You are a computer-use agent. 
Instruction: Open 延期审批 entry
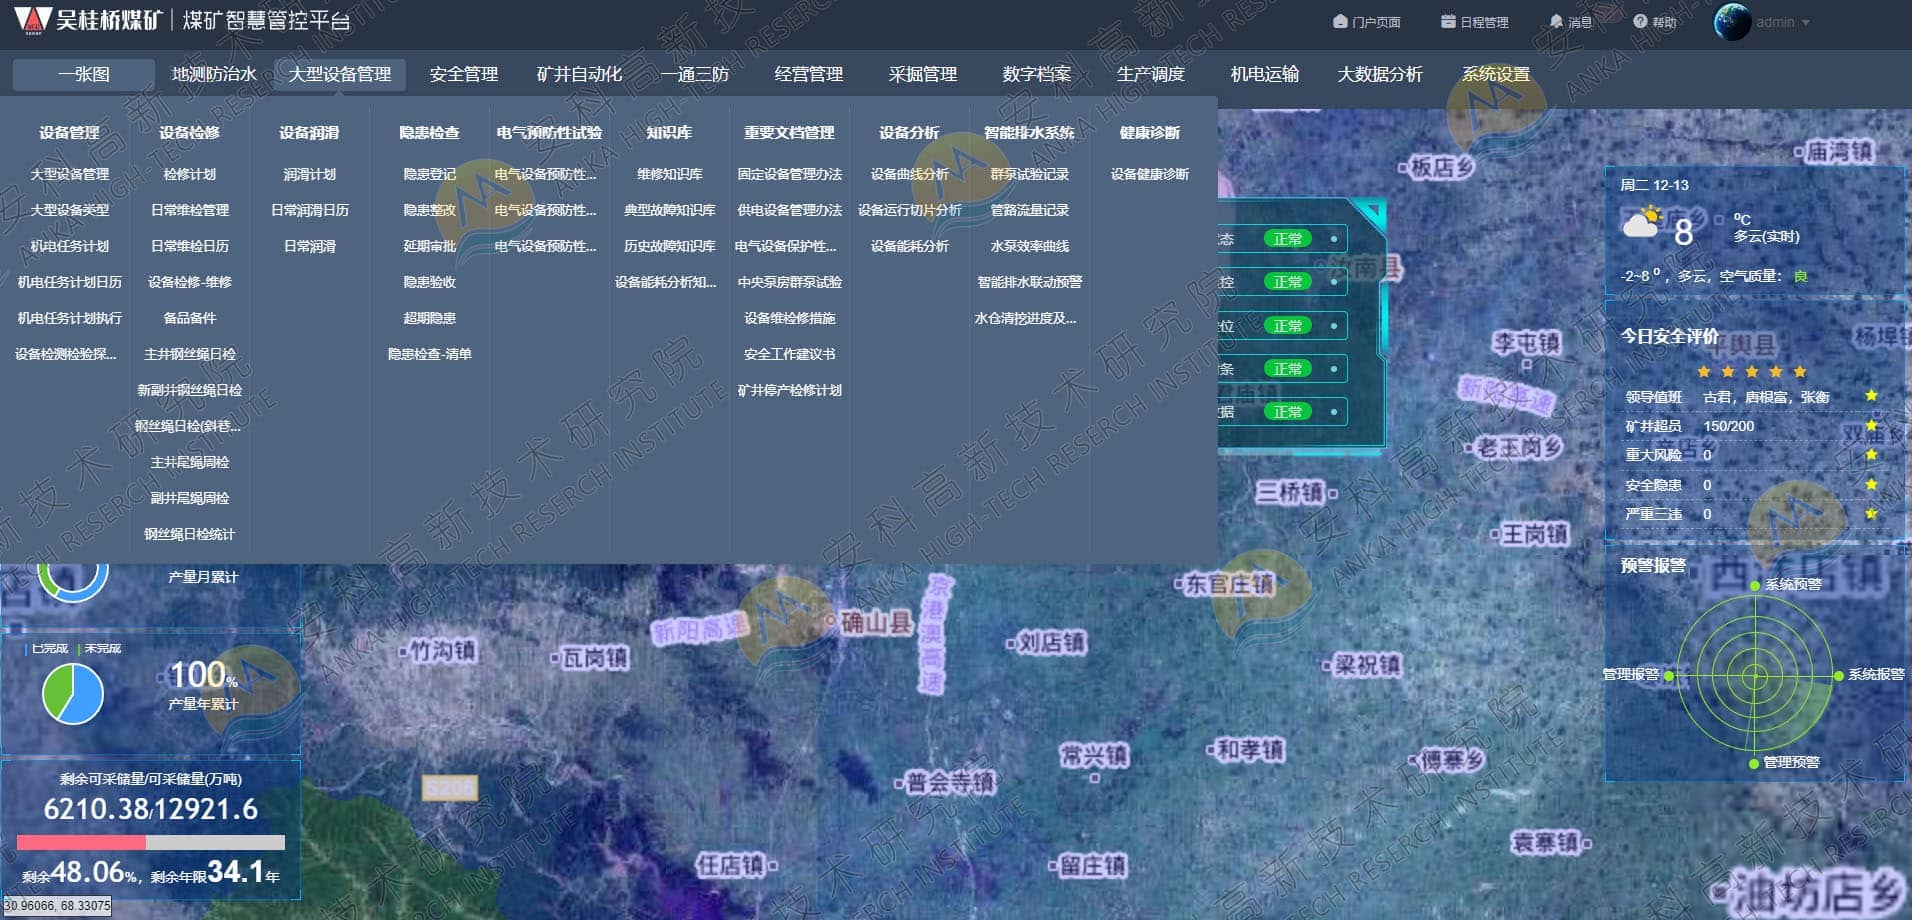click(x=430, y=246)
